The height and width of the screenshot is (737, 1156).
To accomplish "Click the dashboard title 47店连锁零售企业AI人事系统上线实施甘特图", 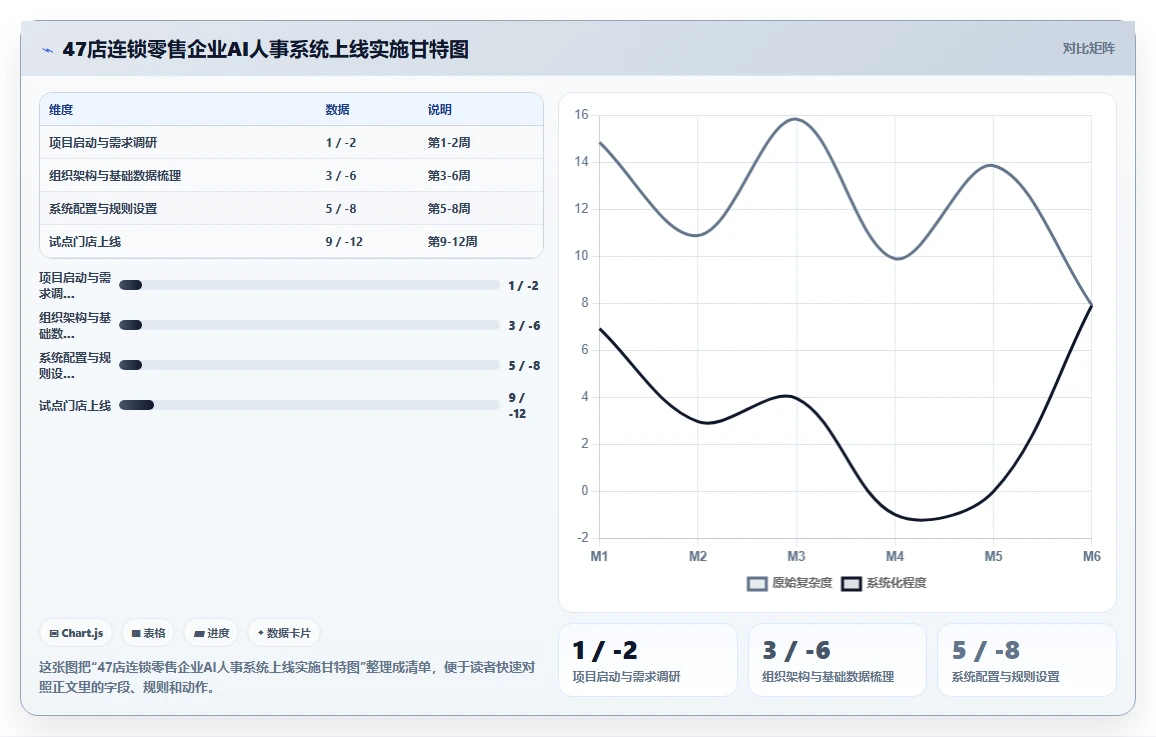I will 265,49.
